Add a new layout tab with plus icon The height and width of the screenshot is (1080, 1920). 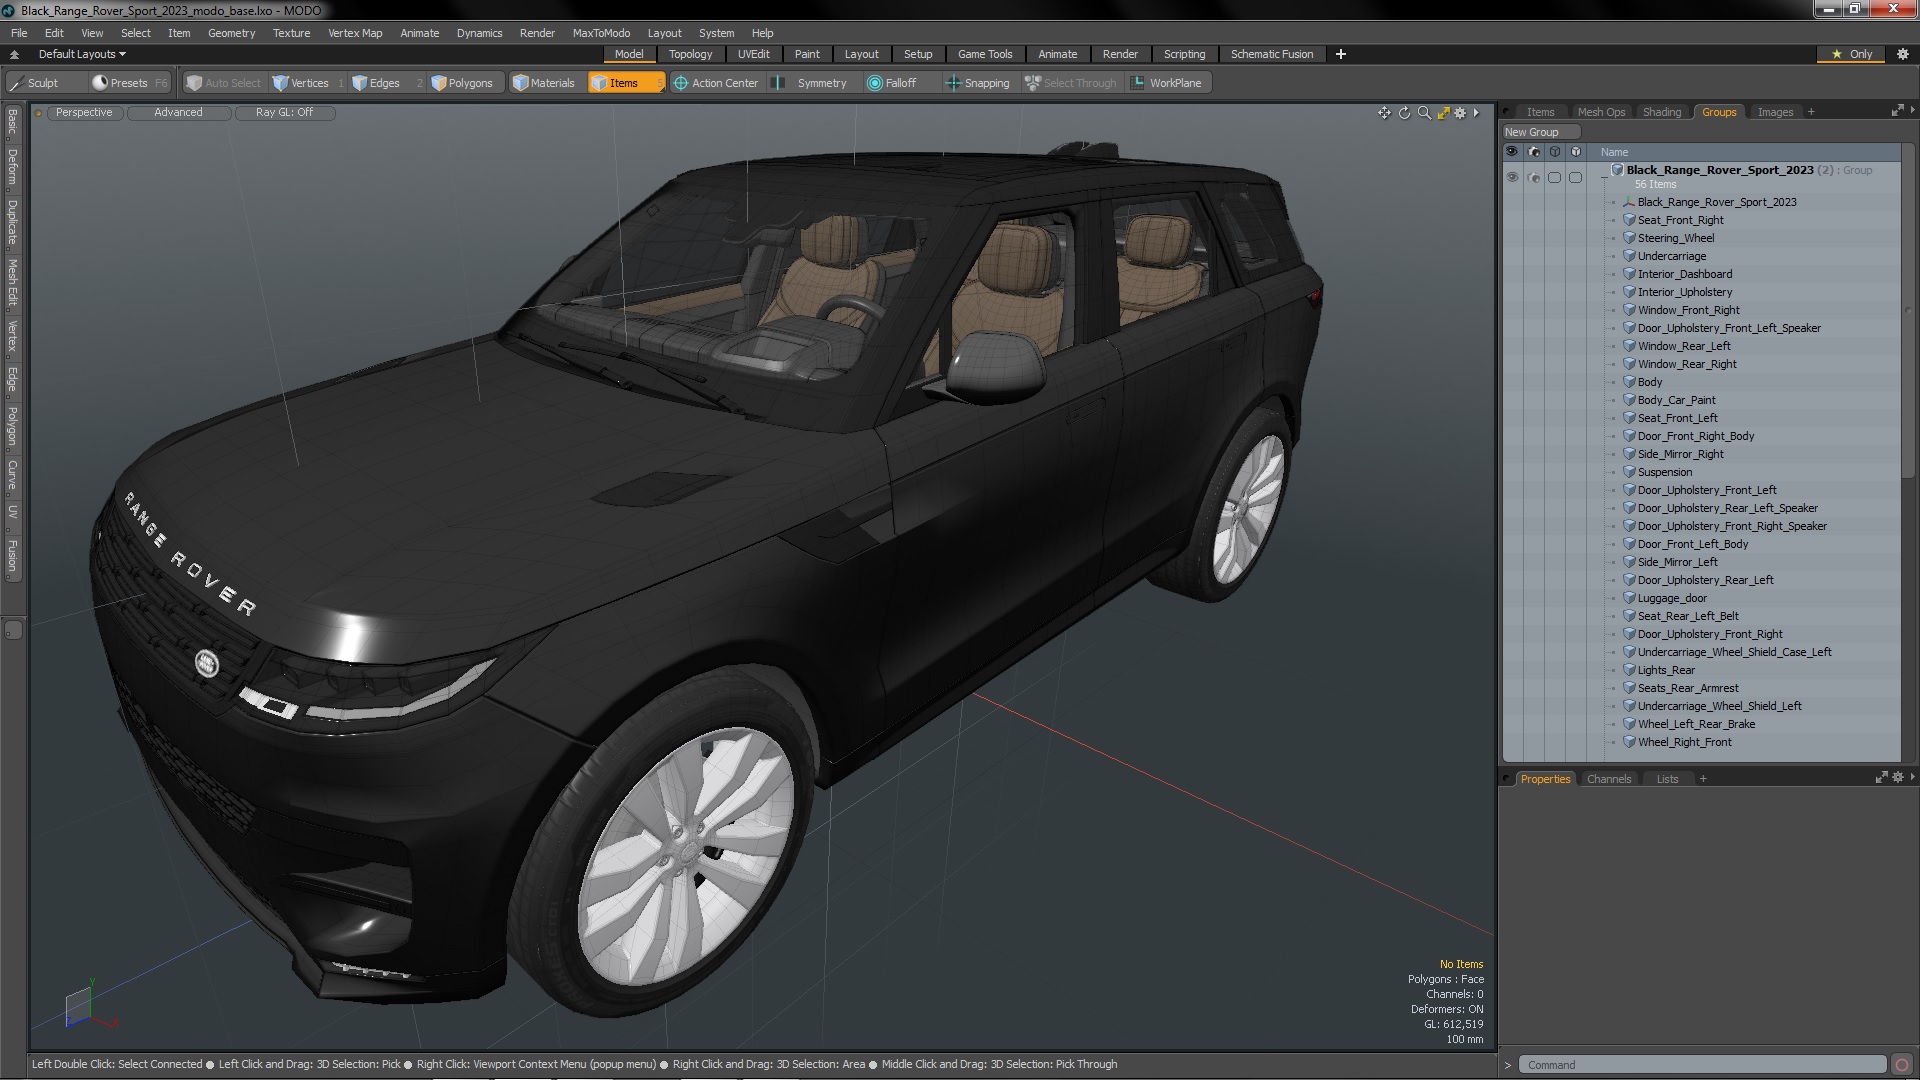(x=1341, y=54)
